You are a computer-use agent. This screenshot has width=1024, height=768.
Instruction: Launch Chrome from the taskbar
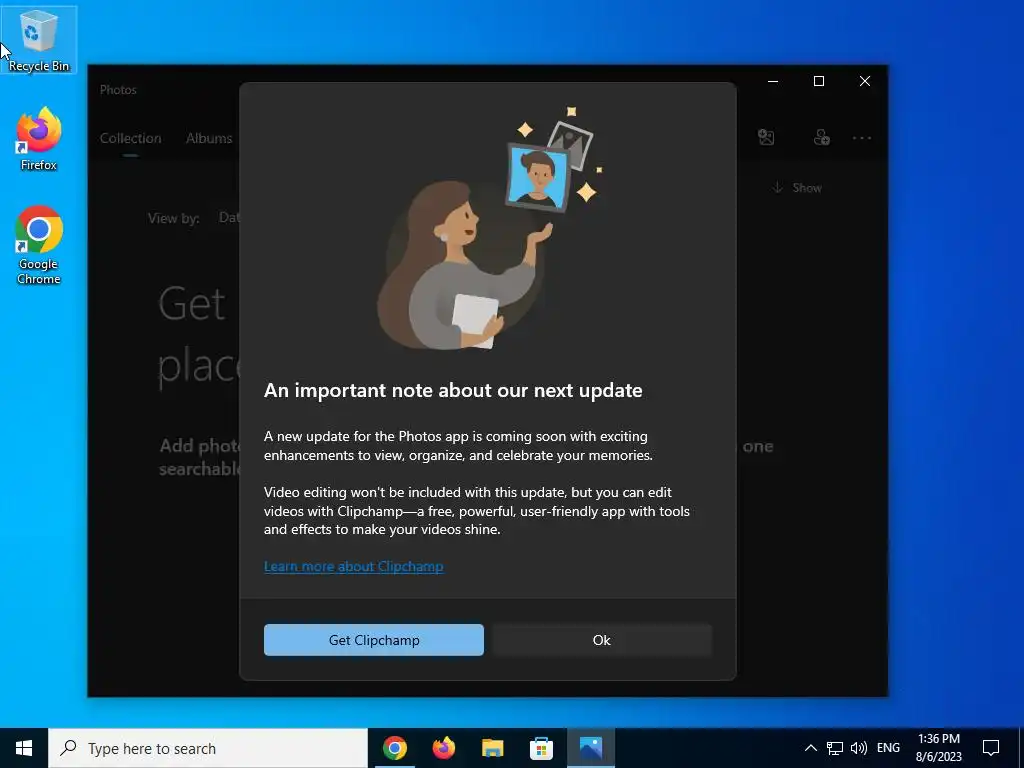tap(394, 748)
